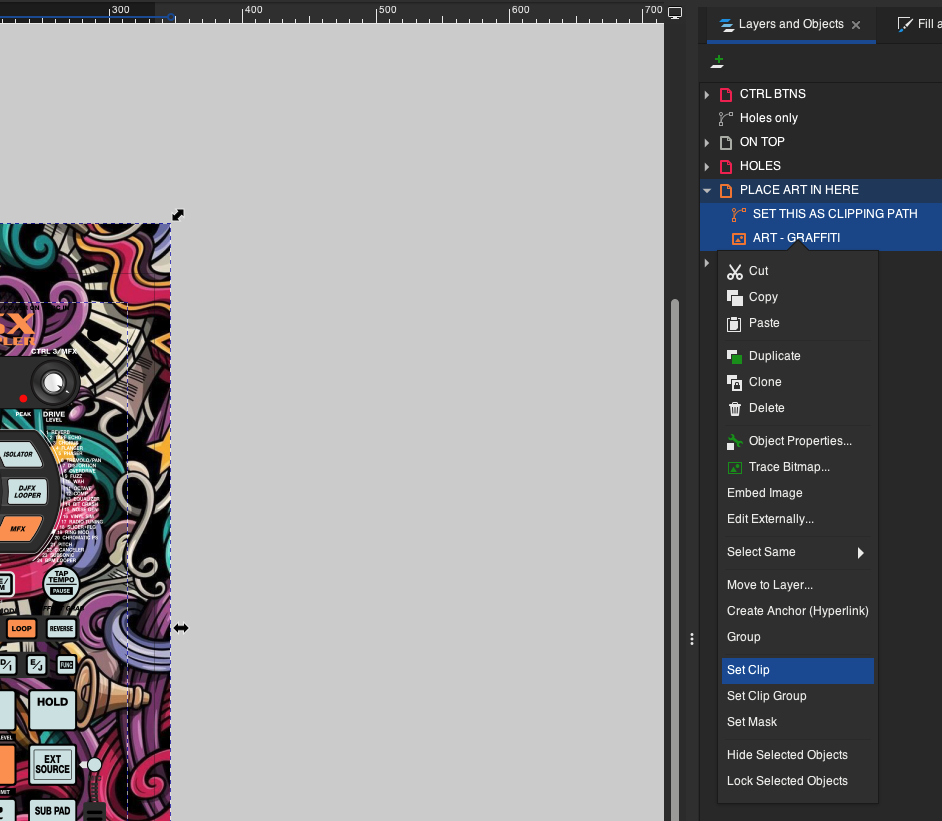The image size is (942, 821).
Task: Click the Clone icon in menu
Action: coord(735,382)
